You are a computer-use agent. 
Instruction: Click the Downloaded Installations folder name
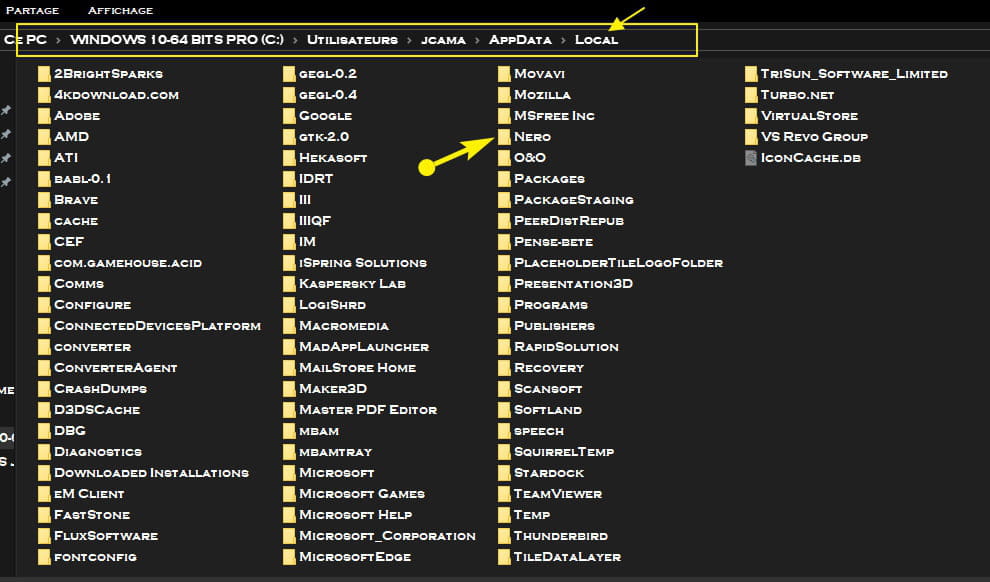152,473
